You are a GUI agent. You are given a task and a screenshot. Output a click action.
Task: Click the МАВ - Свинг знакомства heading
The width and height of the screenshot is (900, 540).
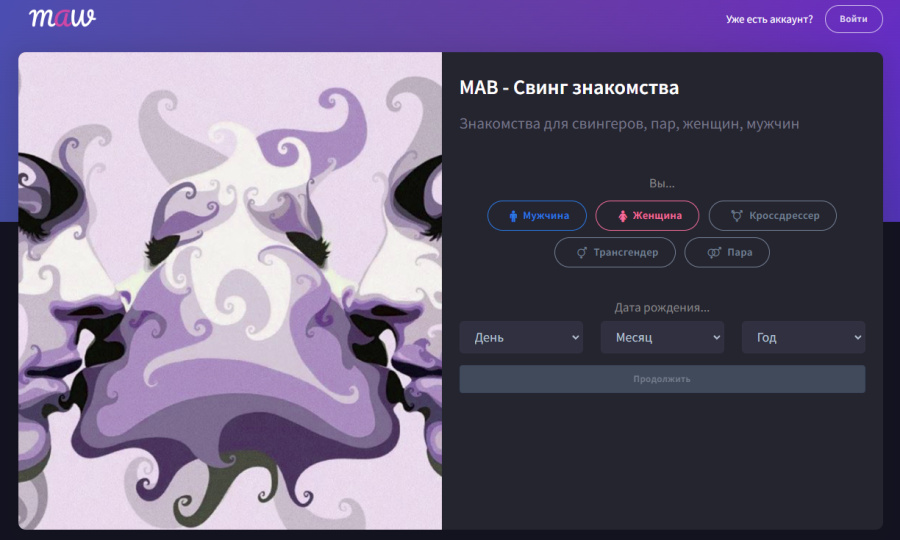click(x=569, y=88)
